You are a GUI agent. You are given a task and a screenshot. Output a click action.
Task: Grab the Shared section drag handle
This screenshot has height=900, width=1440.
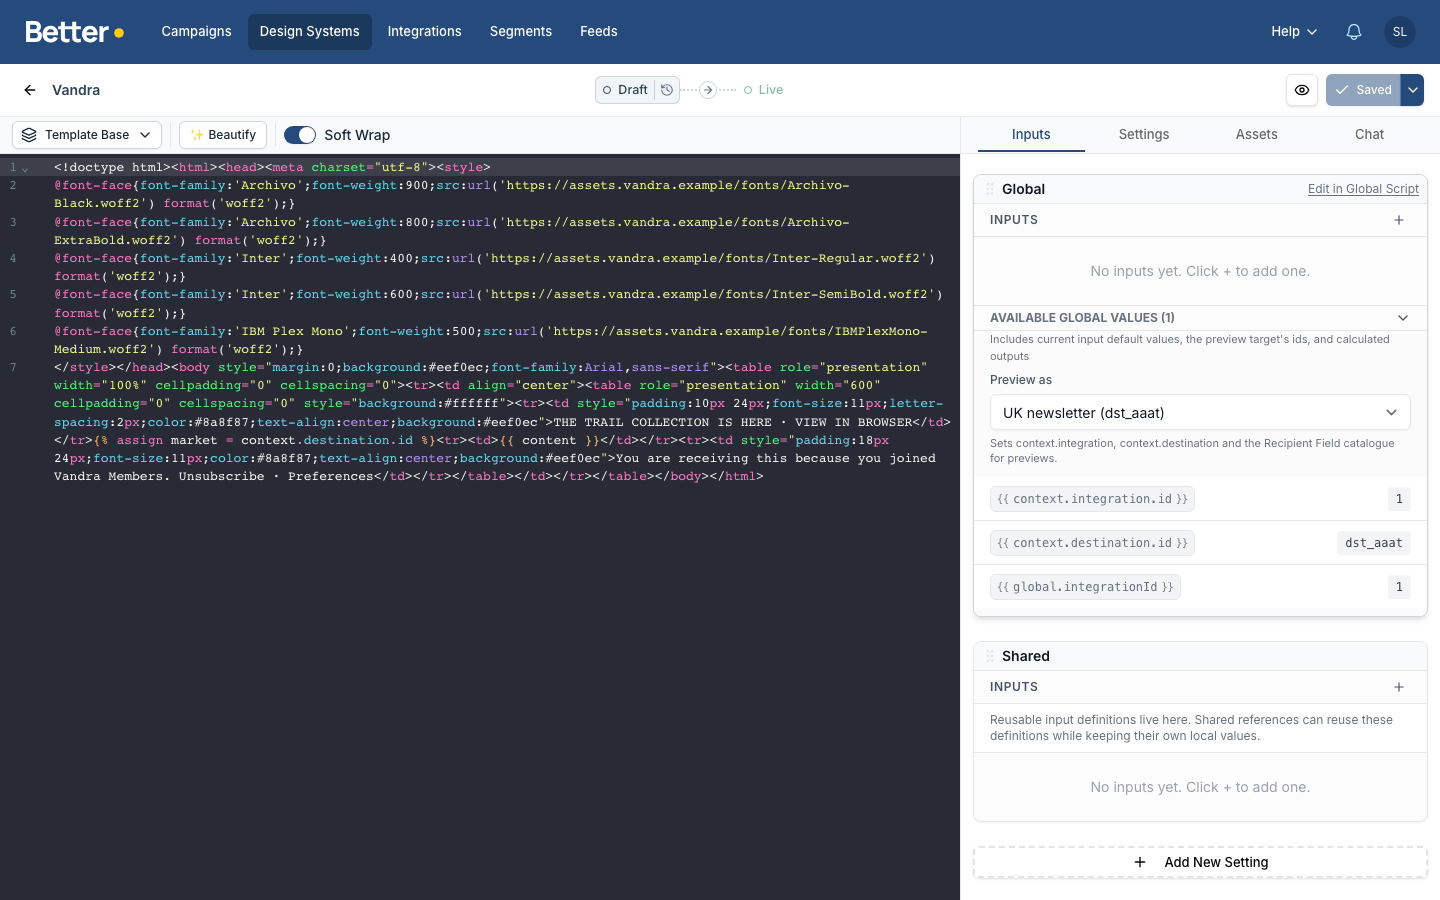coord(990,656)
